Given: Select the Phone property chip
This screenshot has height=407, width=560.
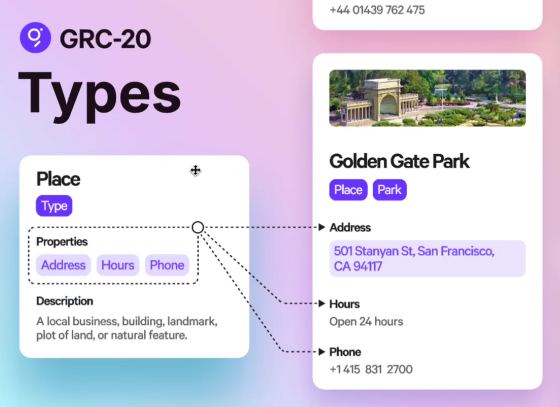Looking at the screenshot, I should [x=167, y=265].
